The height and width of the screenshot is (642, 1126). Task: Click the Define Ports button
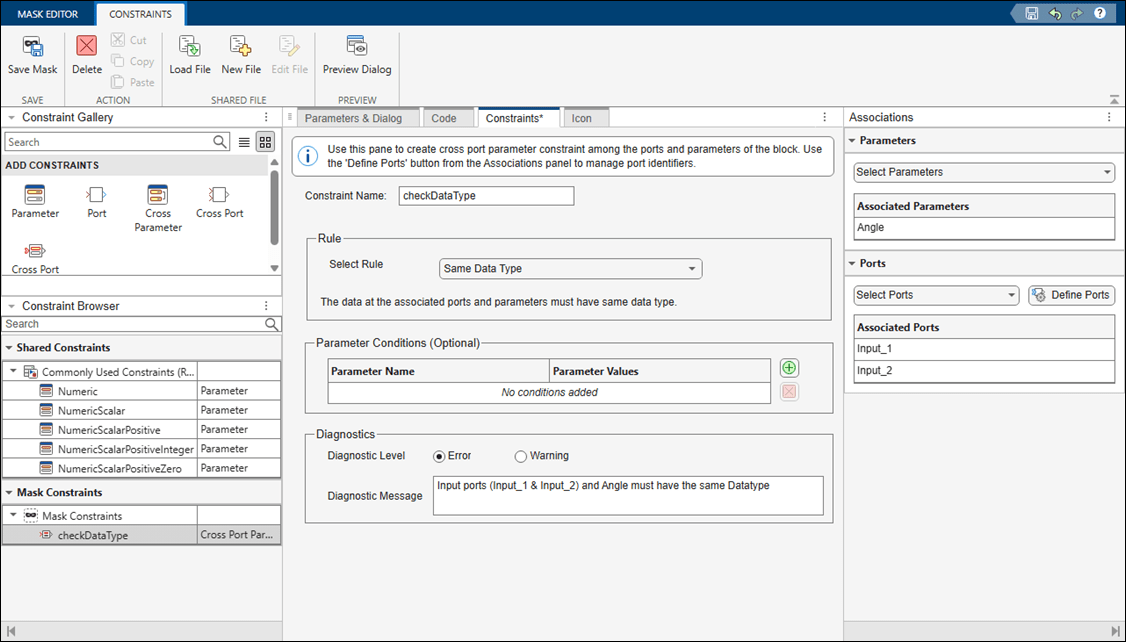[1071, 295]
